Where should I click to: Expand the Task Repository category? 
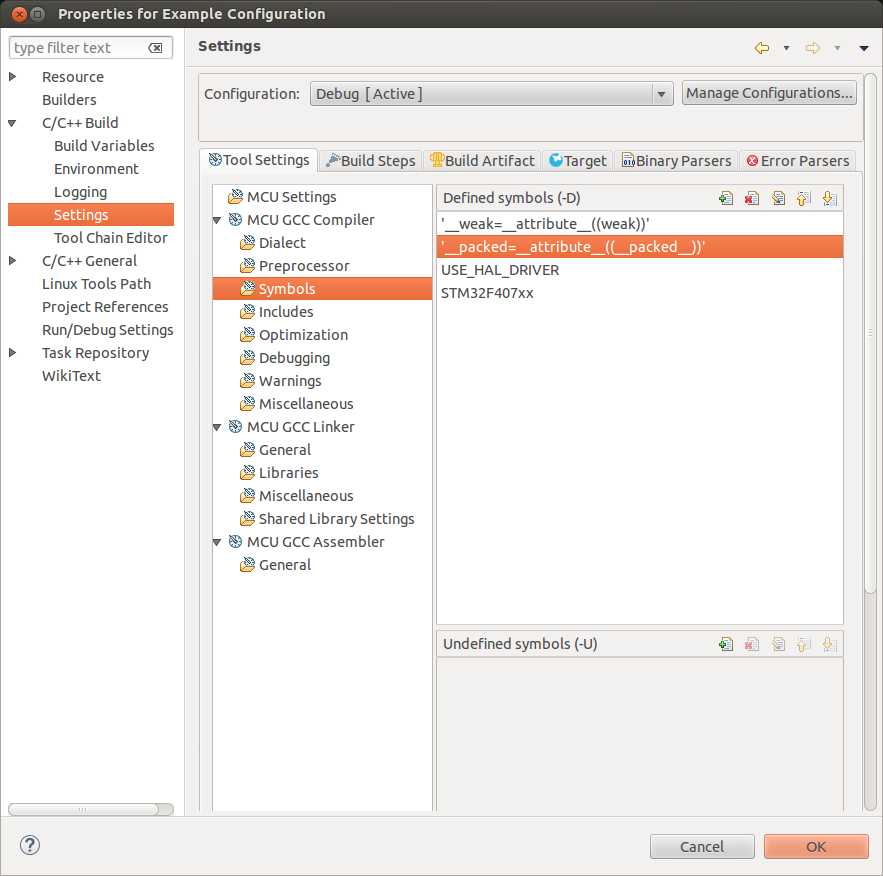12,353
